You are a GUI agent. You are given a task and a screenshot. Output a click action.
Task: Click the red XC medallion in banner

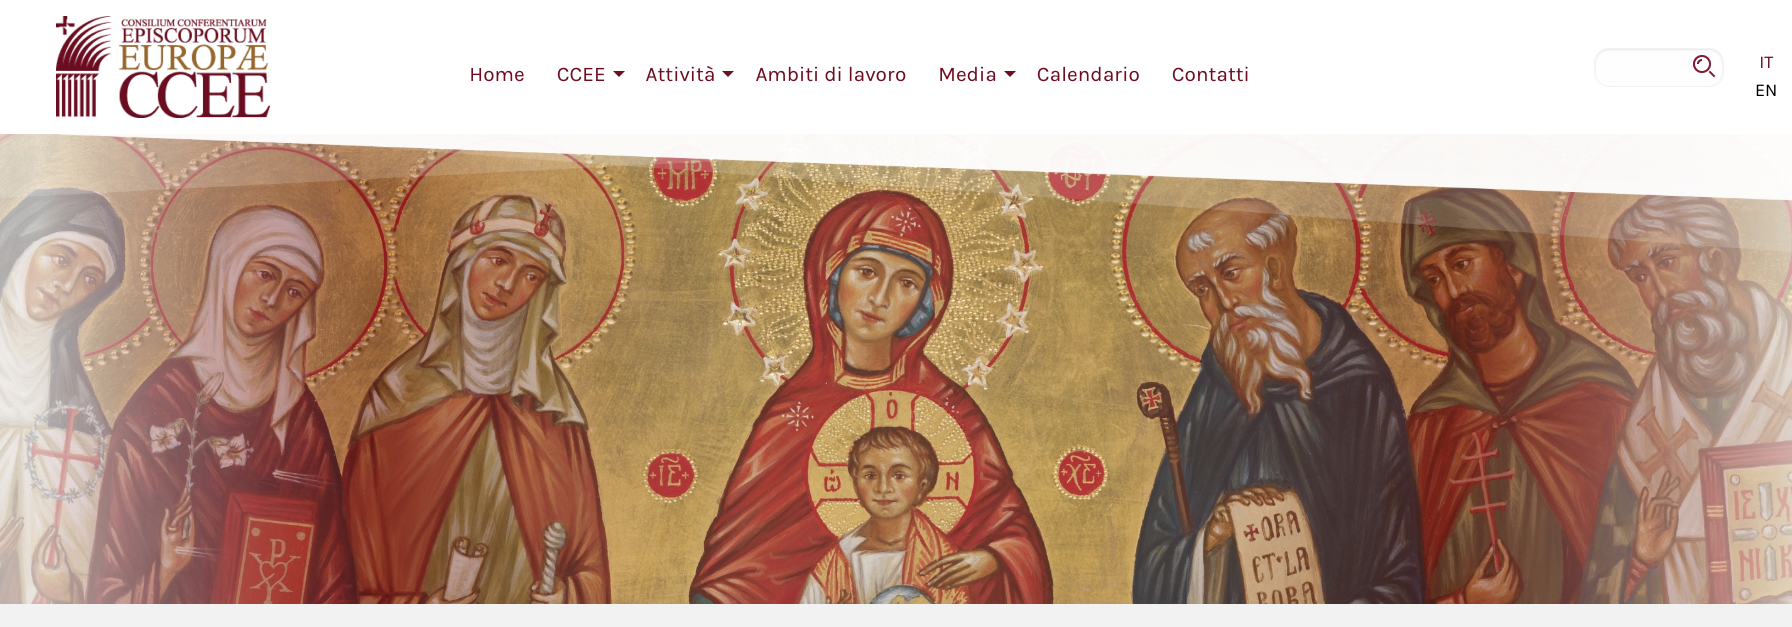pos(1081,473)
